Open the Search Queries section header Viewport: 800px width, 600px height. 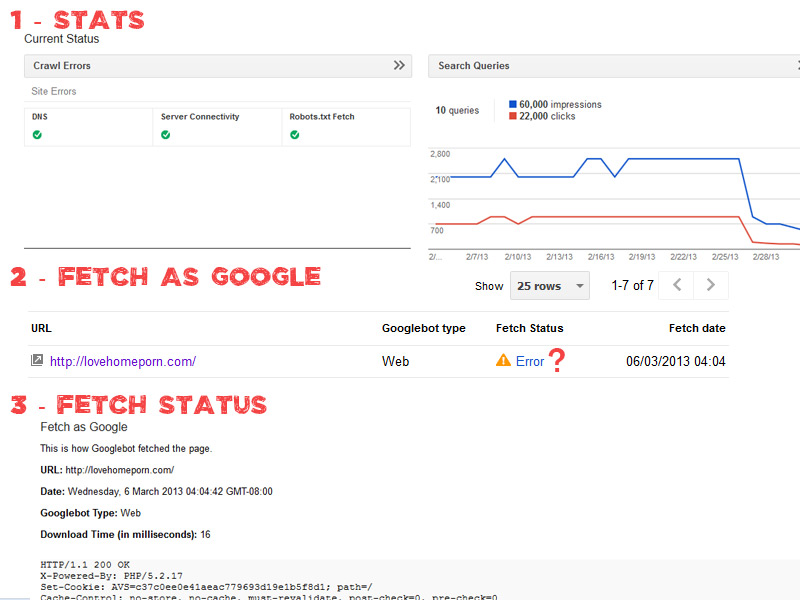point(614,66)
